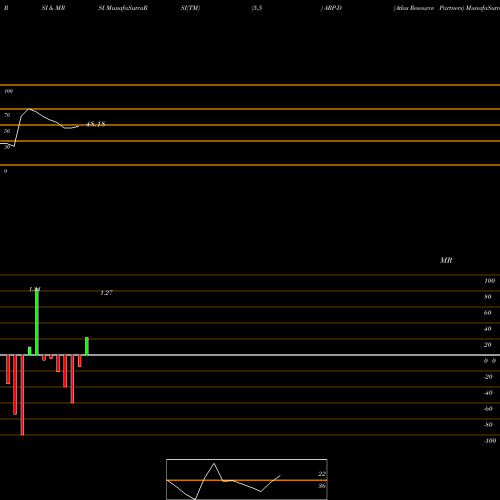This screenshot has height=500, width=500.
Task: Click the 80 label on MR axis
Action: 487,297
